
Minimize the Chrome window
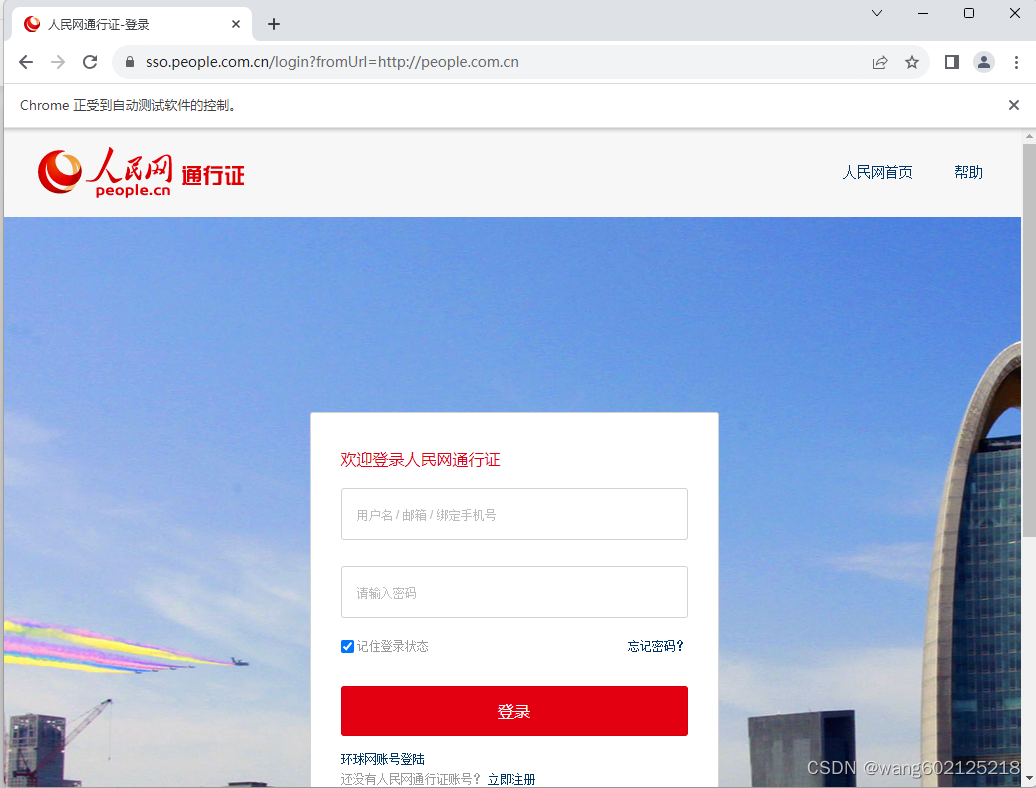pyautogui.click(x=923, y=13)
